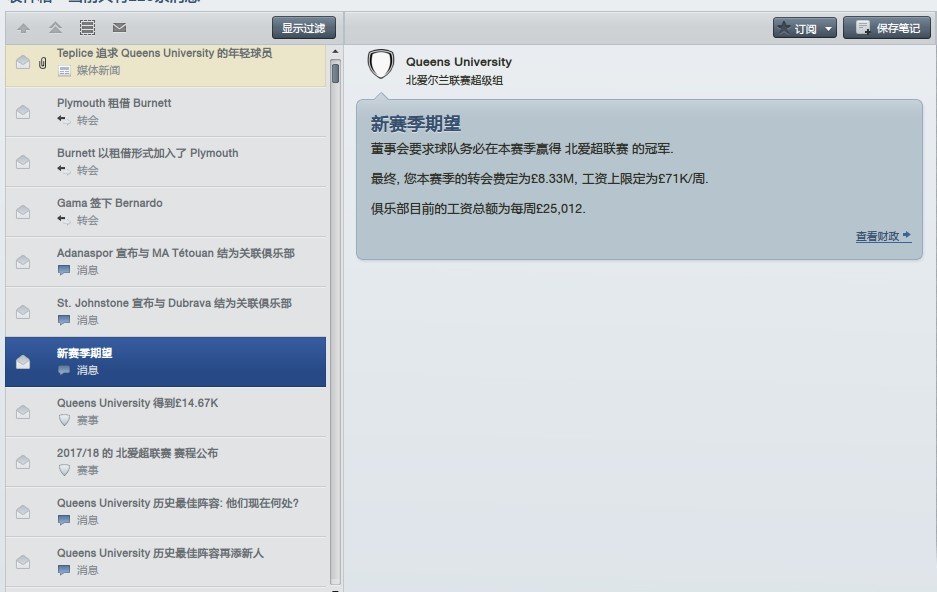The image size is (937, 592).
Task: Click the 新赛季期望 panel heading
Action: (x=415, y=124)
